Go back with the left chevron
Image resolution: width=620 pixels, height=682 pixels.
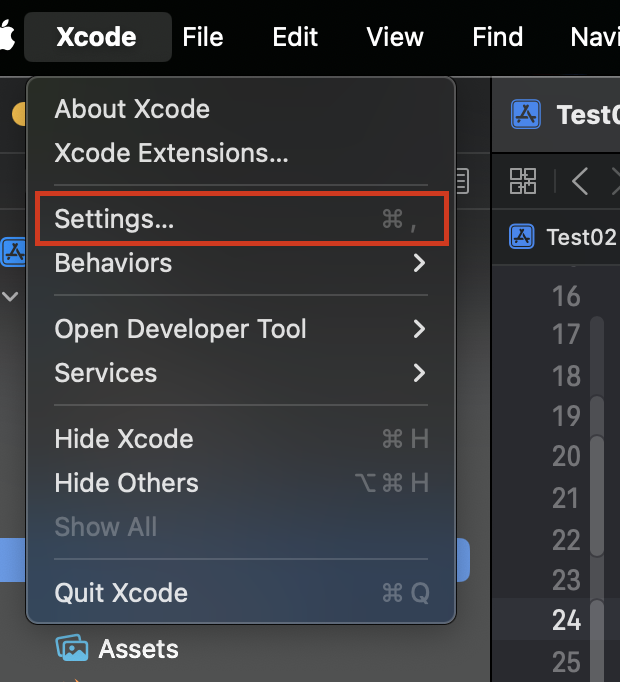pyautogui.click(x=580, y=181)
